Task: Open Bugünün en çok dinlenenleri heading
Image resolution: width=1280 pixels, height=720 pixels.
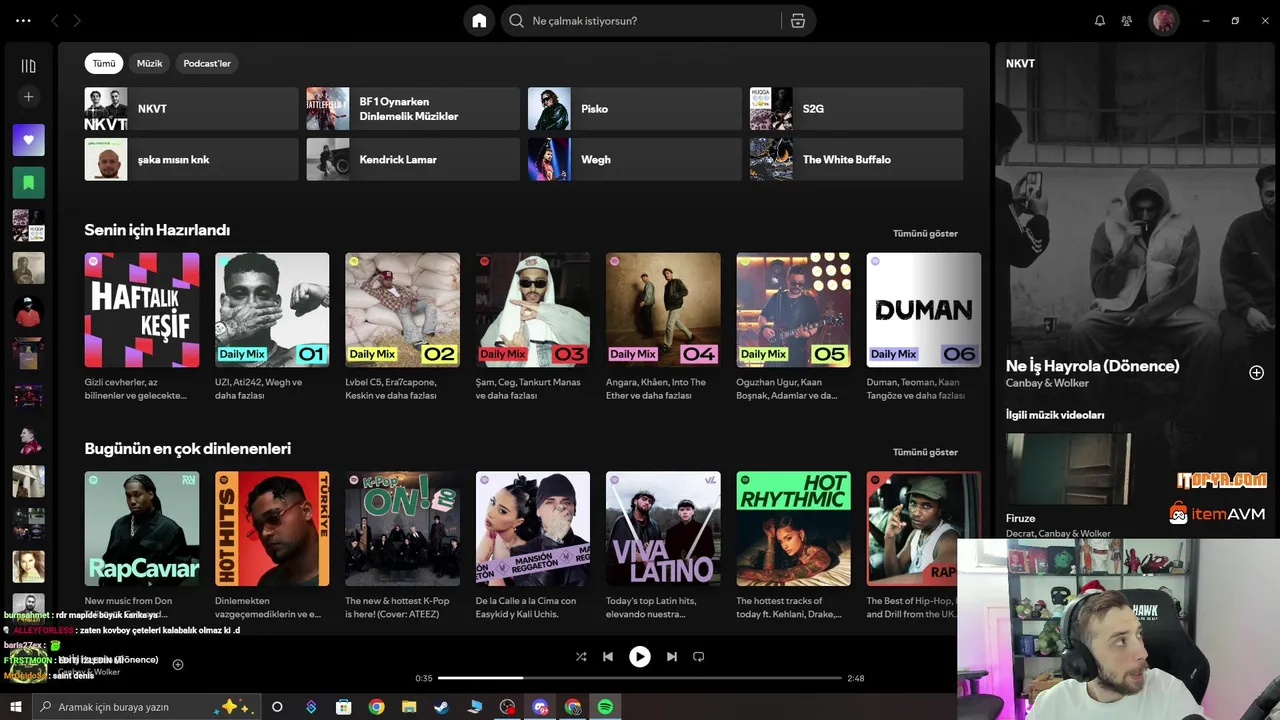Action: (x=188, y=449)
